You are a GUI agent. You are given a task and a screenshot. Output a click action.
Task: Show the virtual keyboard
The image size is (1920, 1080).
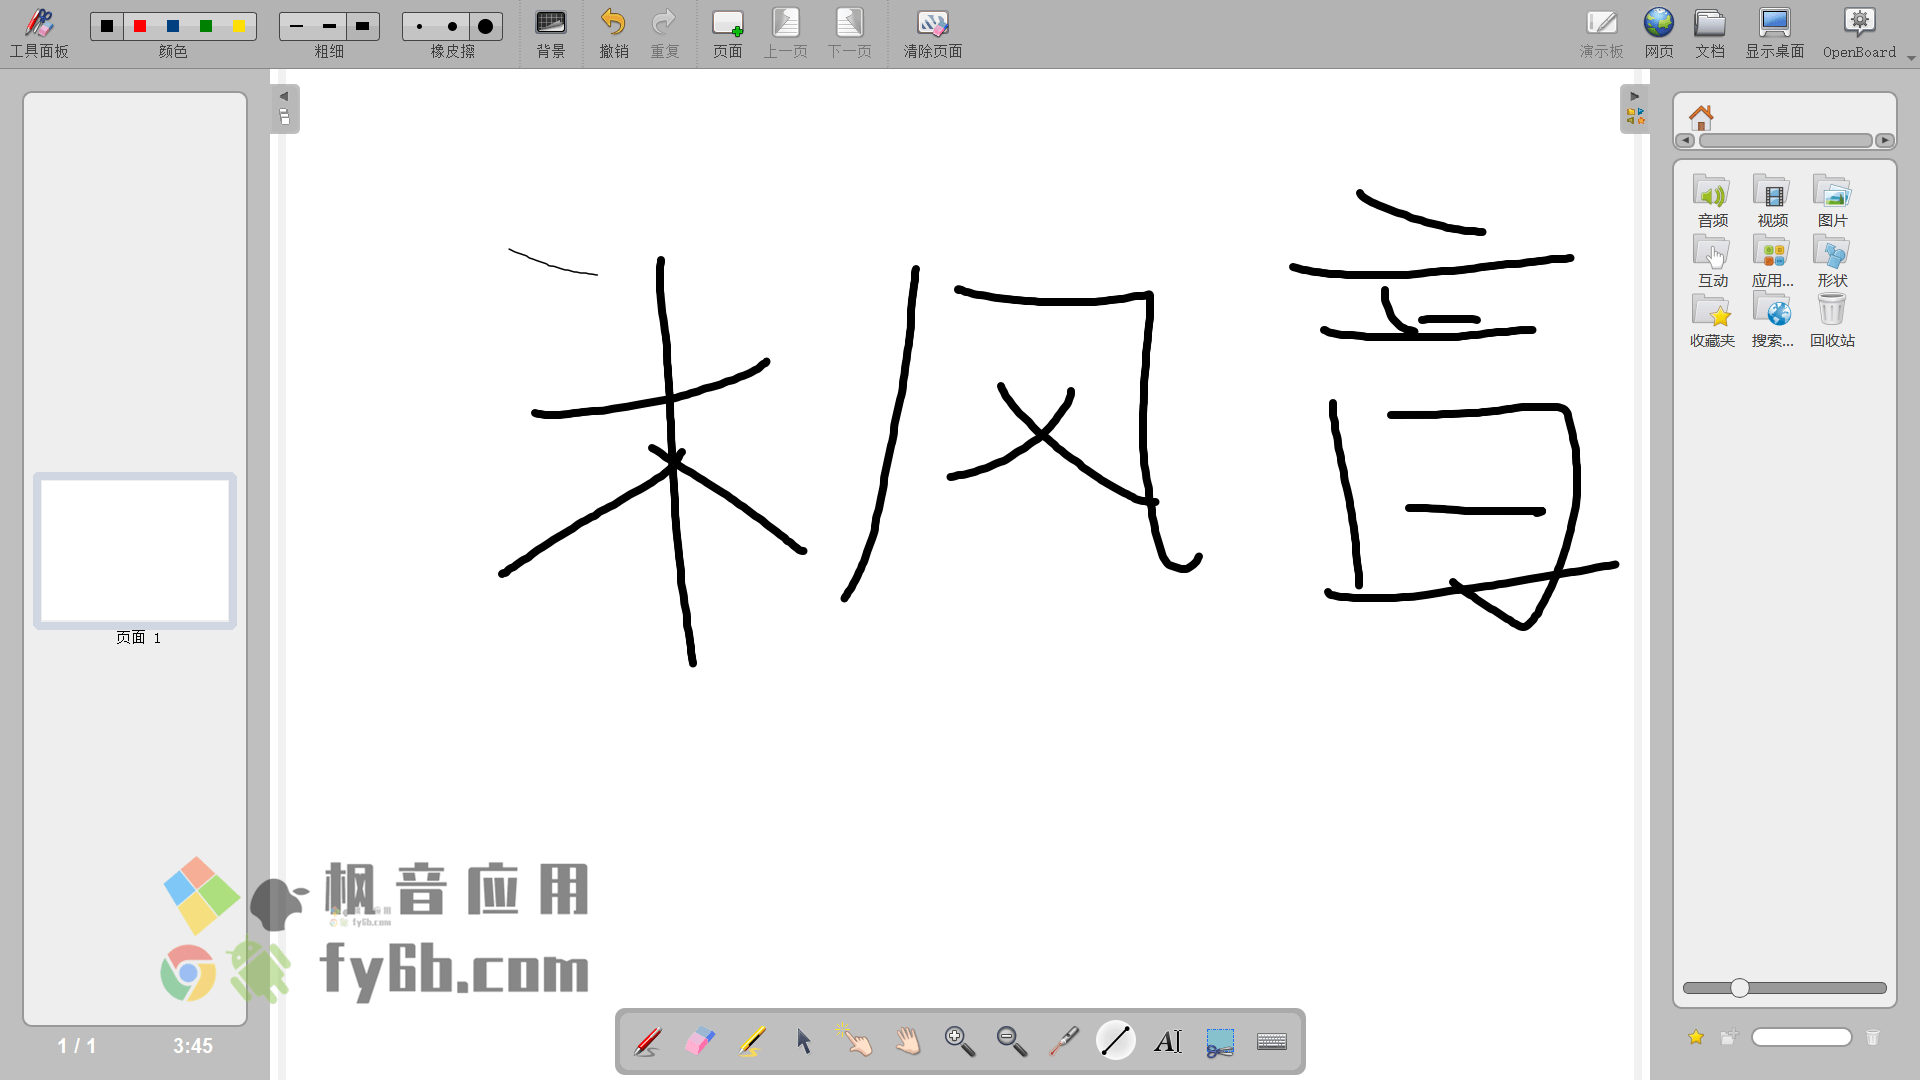1272,1042
